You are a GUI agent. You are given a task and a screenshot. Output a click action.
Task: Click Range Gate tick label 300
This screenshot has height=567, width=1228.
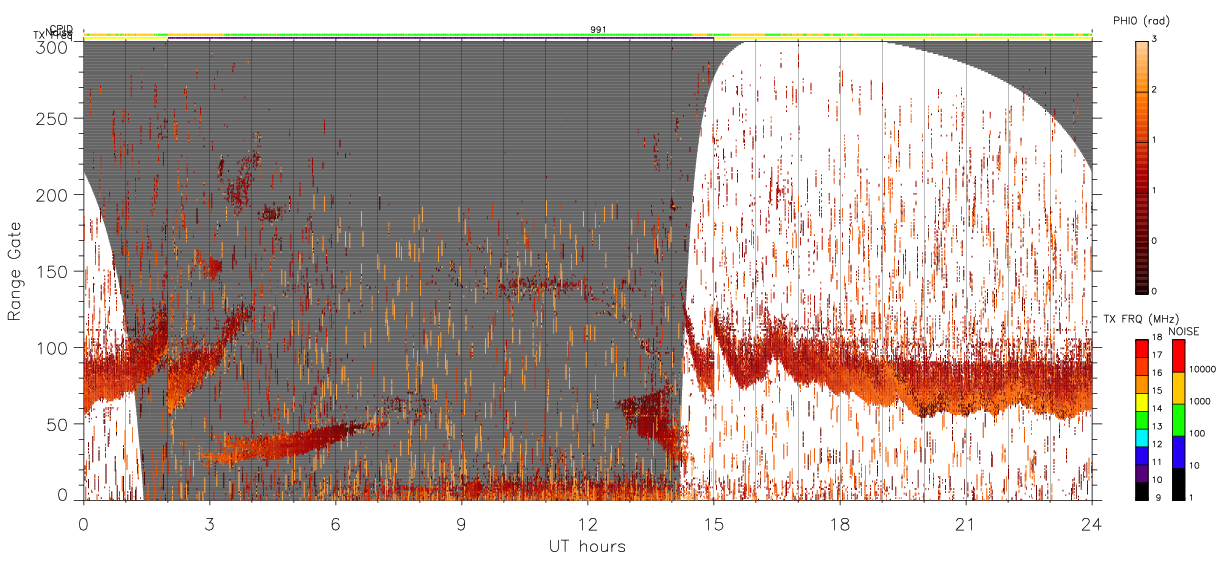(54, 46)
